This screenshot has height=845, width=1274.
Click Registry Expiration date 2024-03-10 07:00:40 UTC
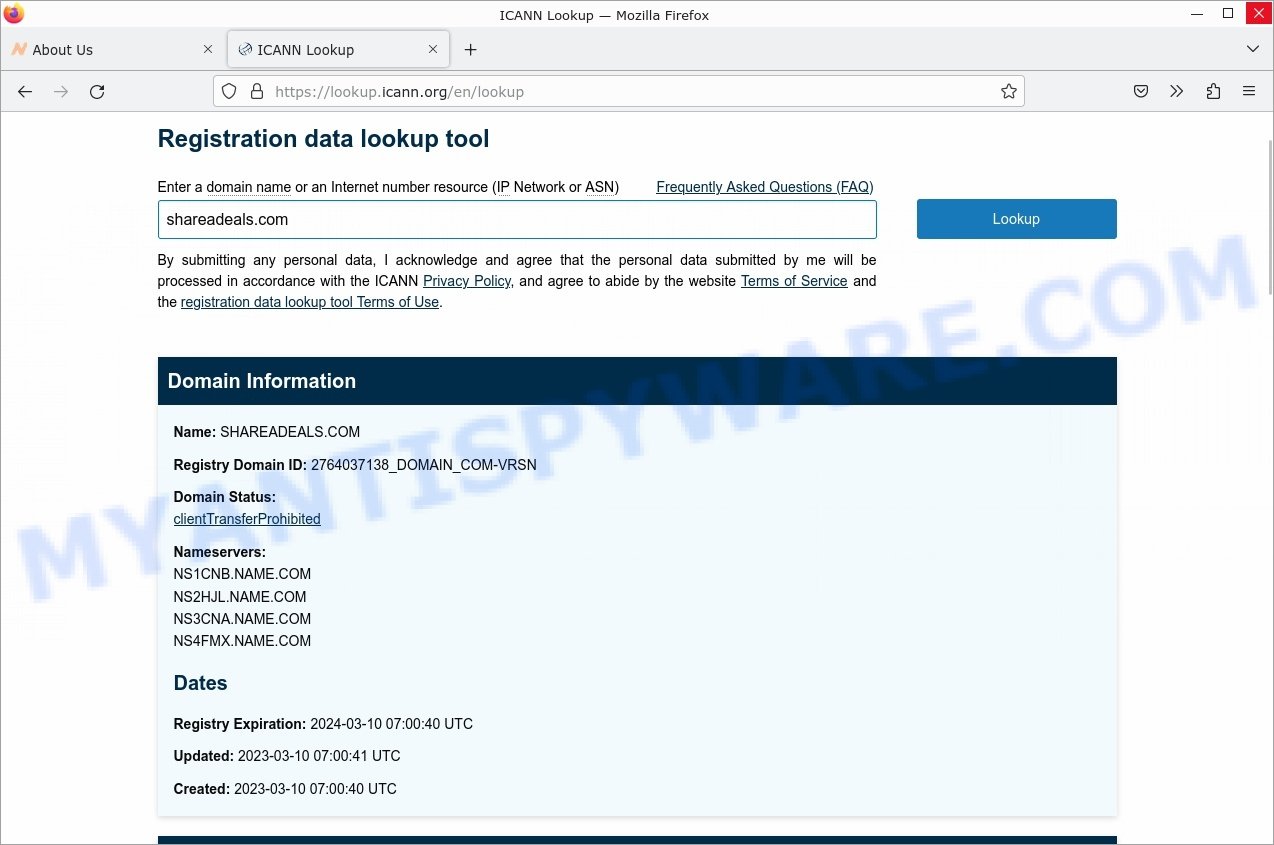(391, 724)
